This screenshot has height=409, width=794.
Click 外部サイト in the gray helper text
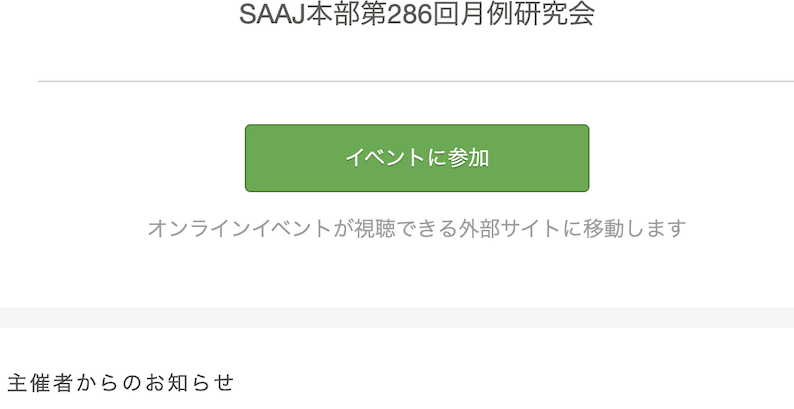(x=510, y=228)
